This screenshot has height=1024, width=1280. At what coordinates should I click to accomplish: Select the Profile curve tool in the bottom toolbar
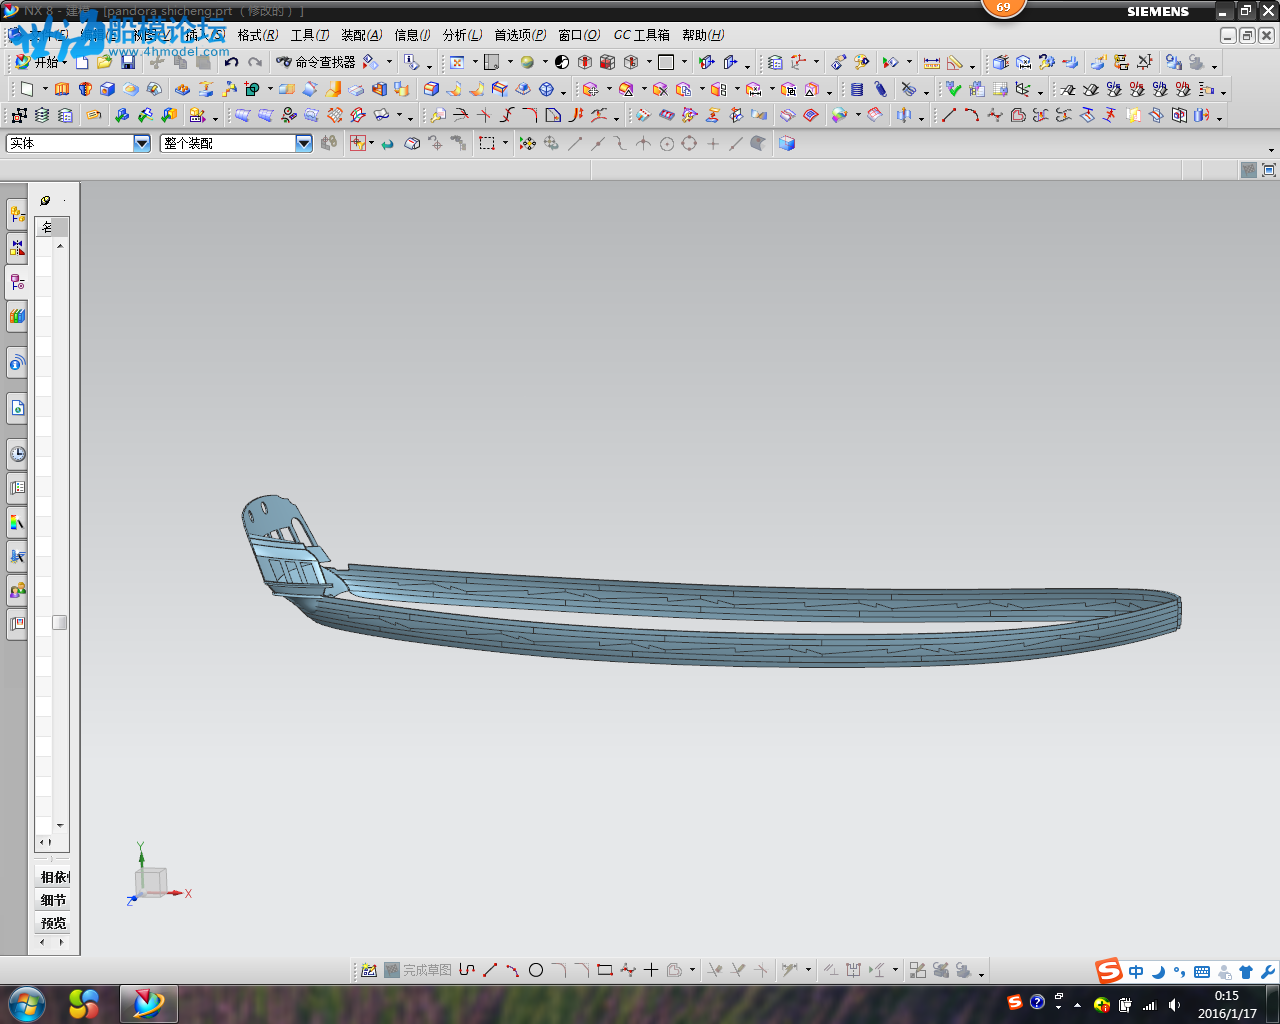click(467, 970)
